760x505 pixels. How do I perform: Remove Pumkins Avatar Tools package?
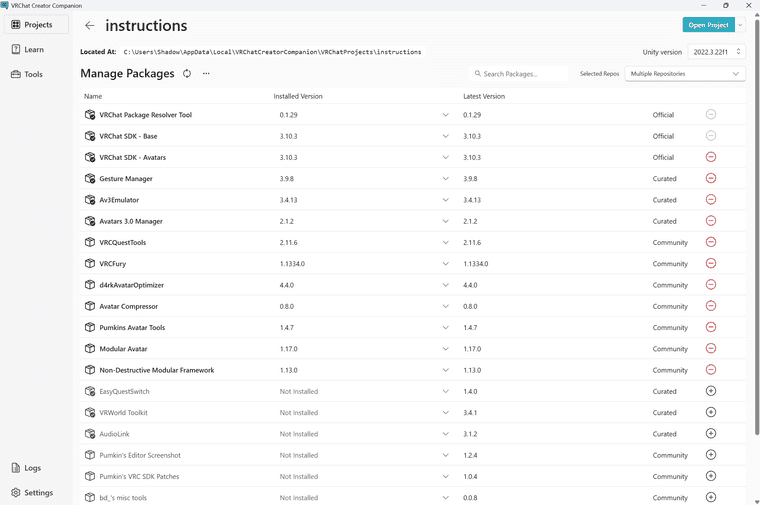711,328
